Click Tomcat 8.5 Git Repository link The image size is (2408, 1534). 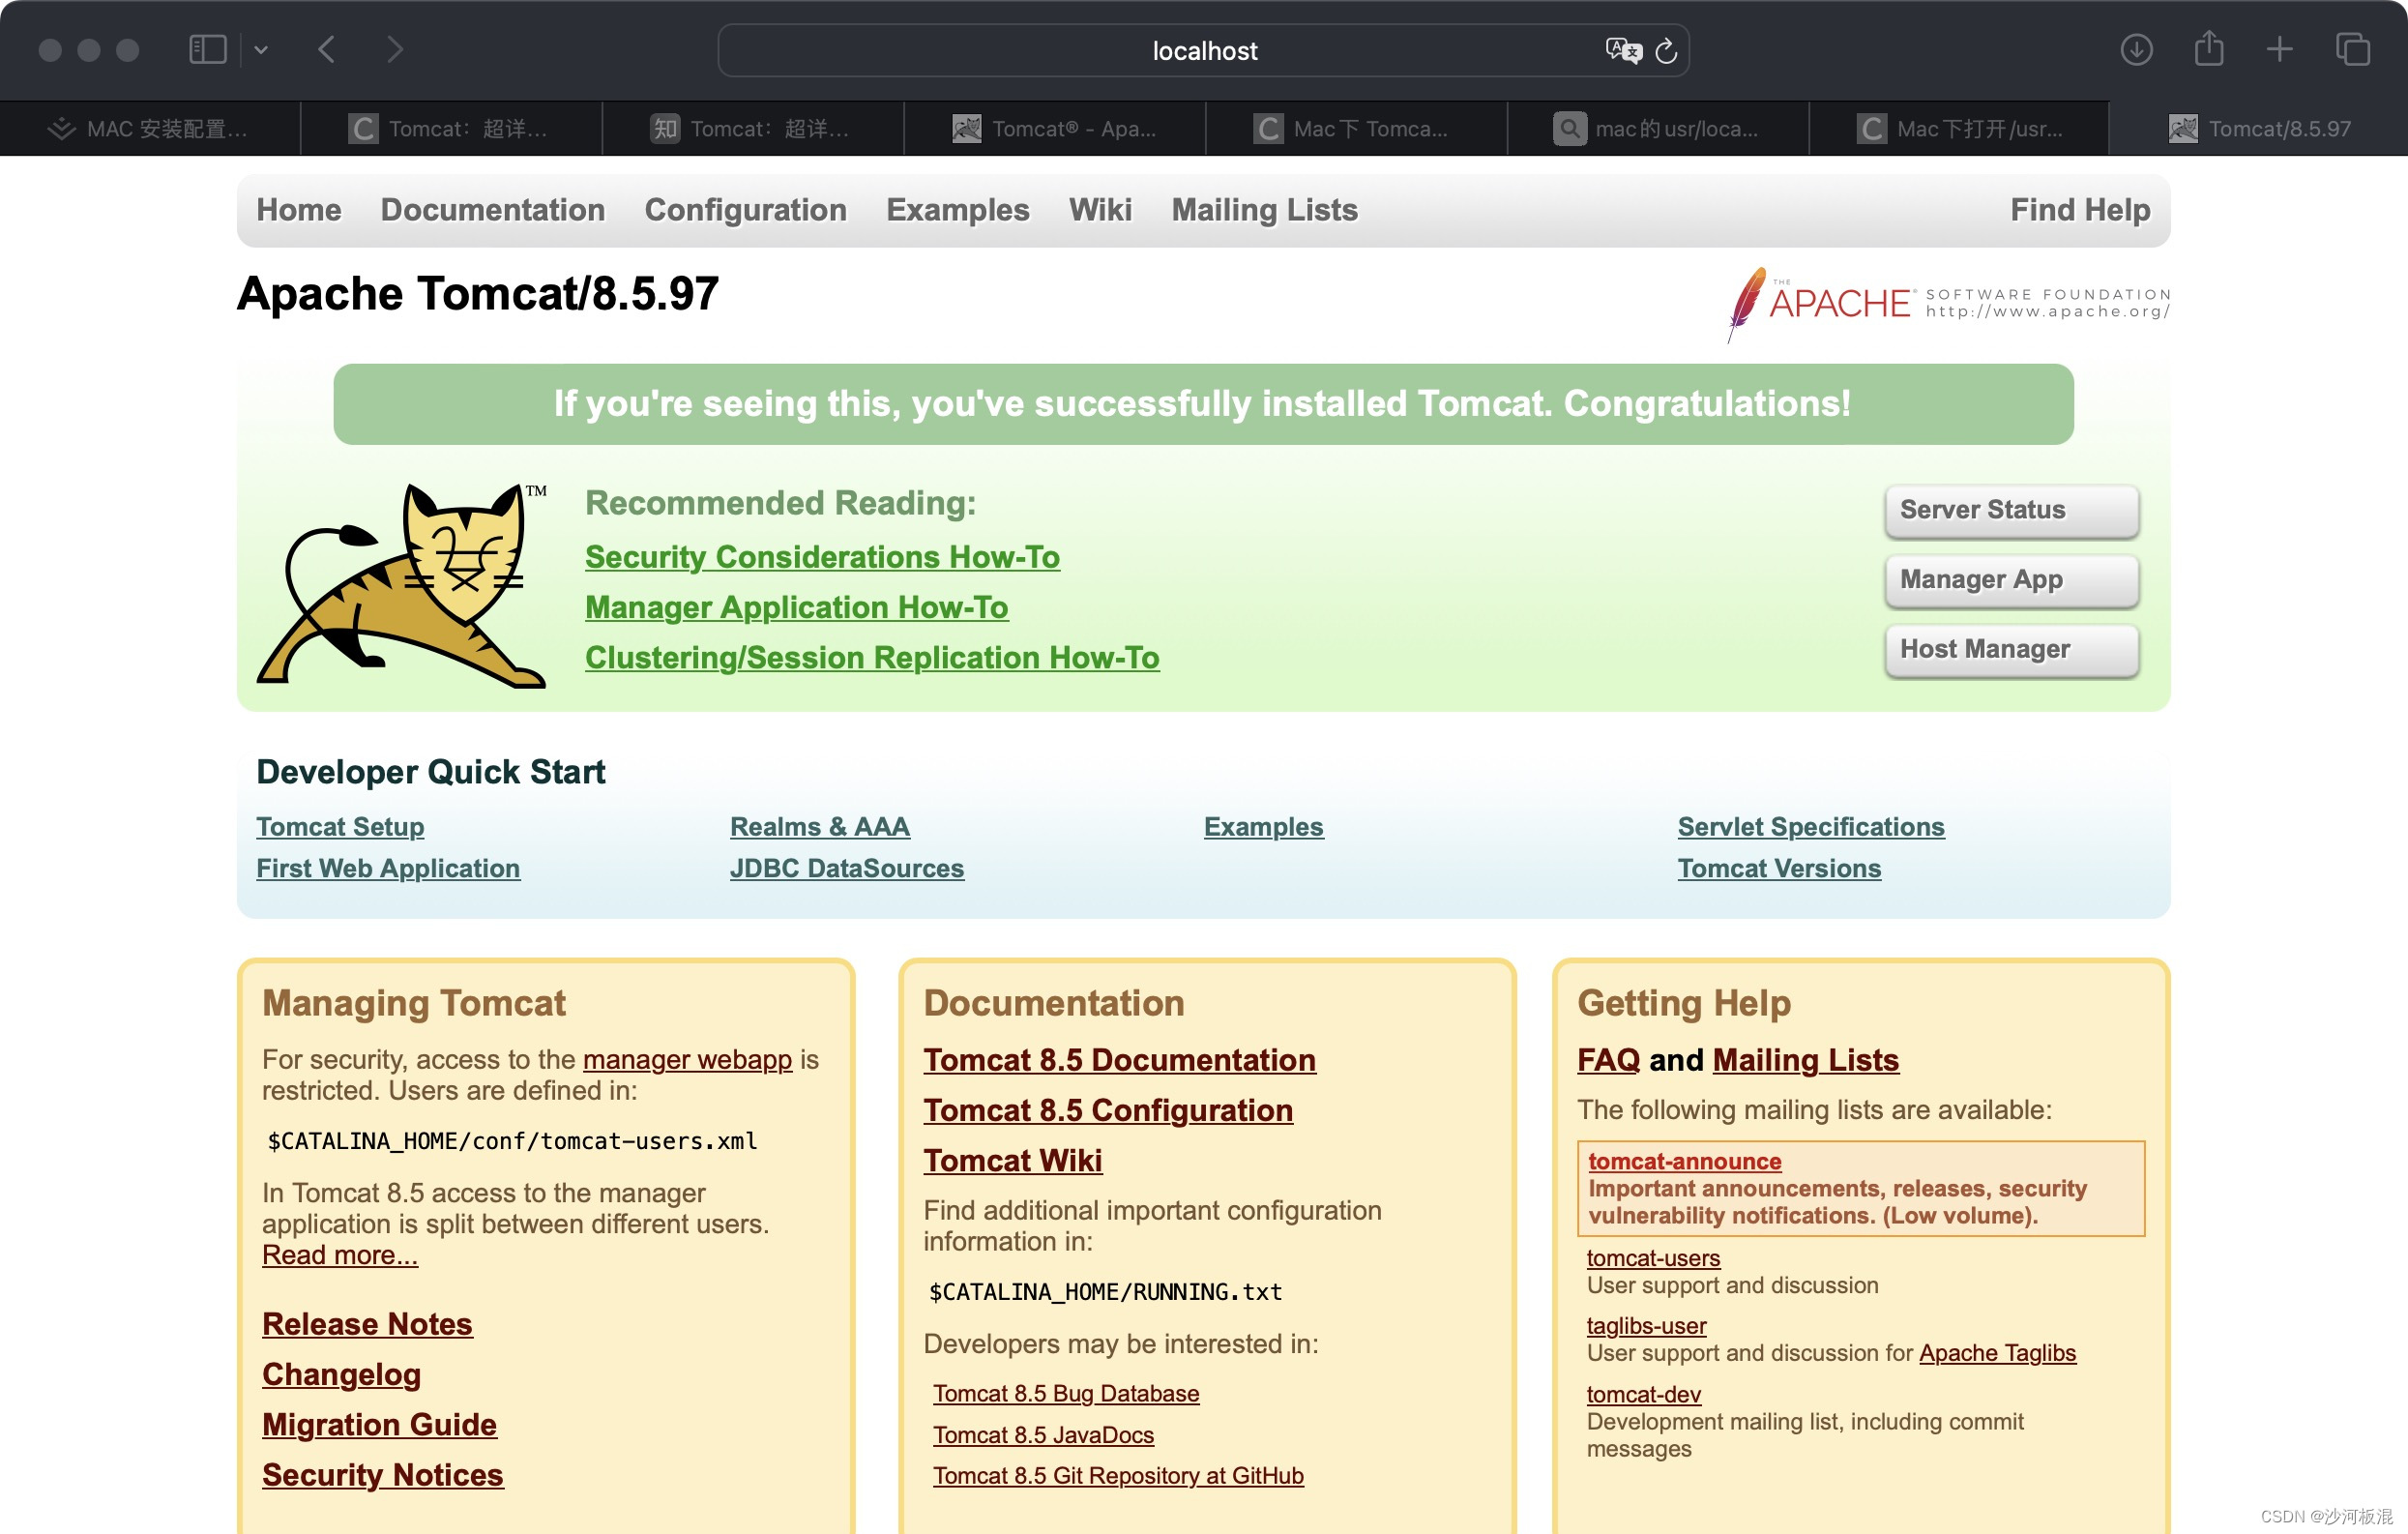pos(1122,1474)
